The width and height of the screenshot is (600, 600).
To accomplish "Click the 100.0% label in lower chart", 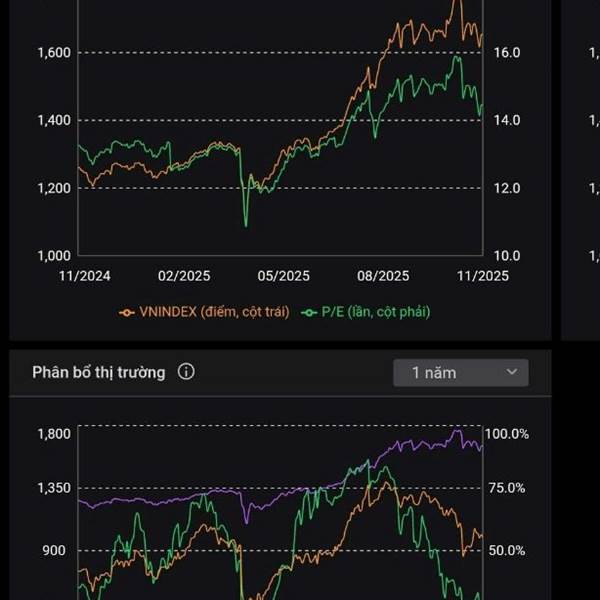I will [x=507, y=434].
